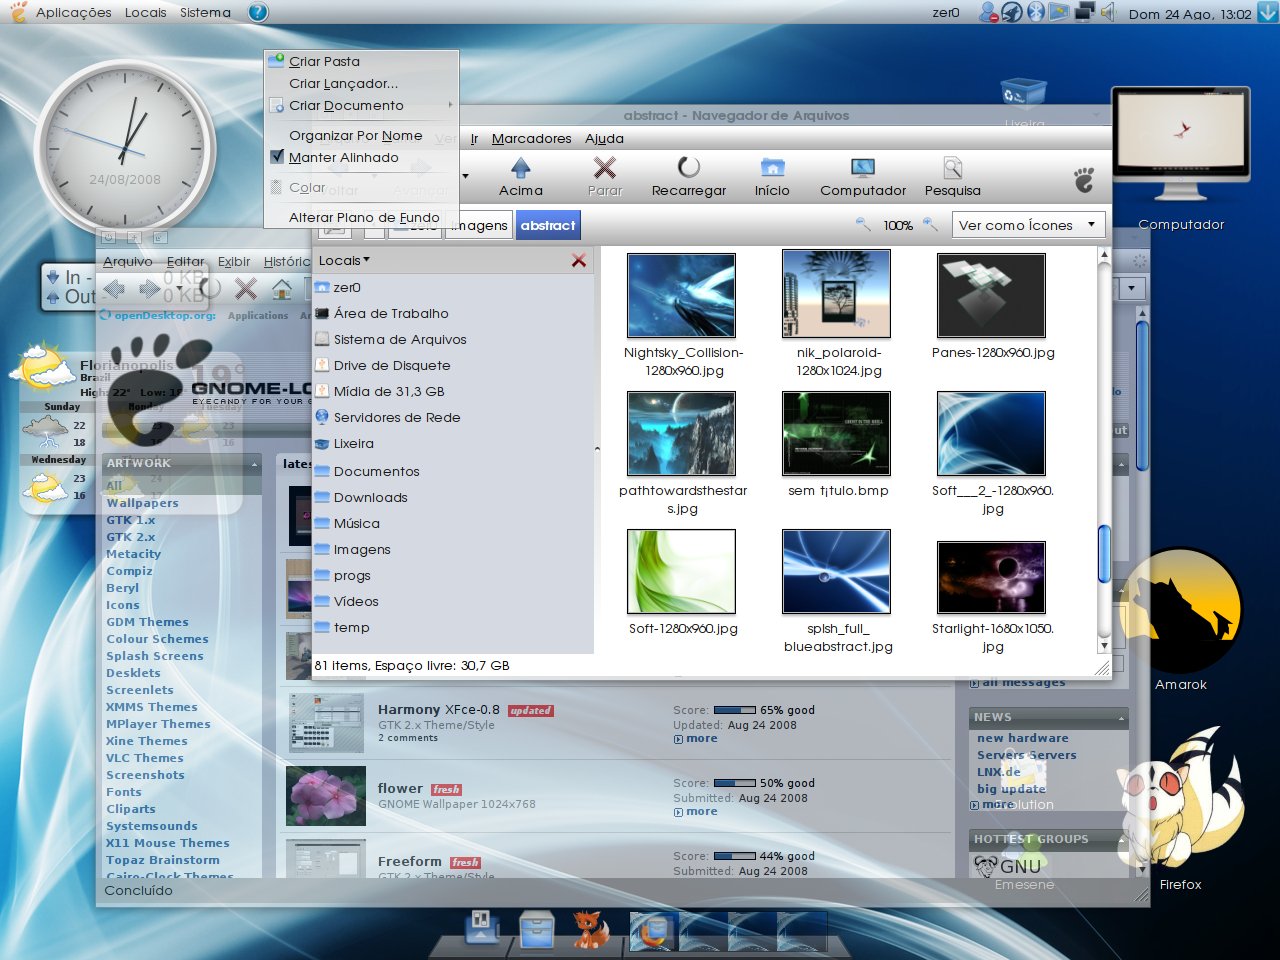The height and width of the screenshot is (960, 1280).
Task: Choose Organizar Por Nome in context menu
Action: (361, 135)
